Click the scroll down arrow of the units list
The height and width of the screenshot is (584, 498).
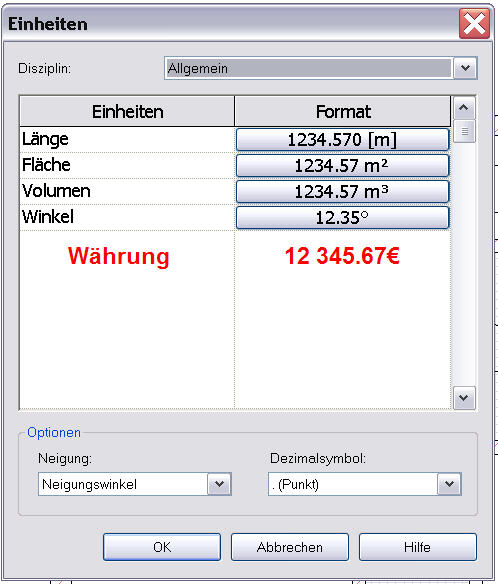(x=464, y=398)
